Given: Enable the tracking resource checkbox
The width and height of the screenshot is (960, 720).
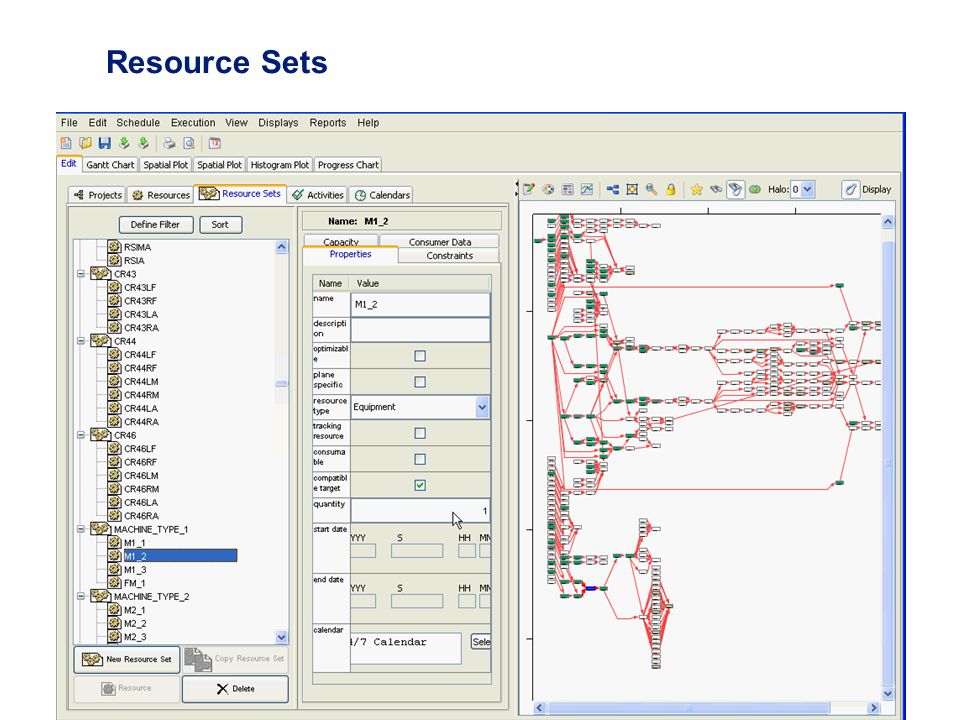Looking at the screenshot, I should point(420,433).
